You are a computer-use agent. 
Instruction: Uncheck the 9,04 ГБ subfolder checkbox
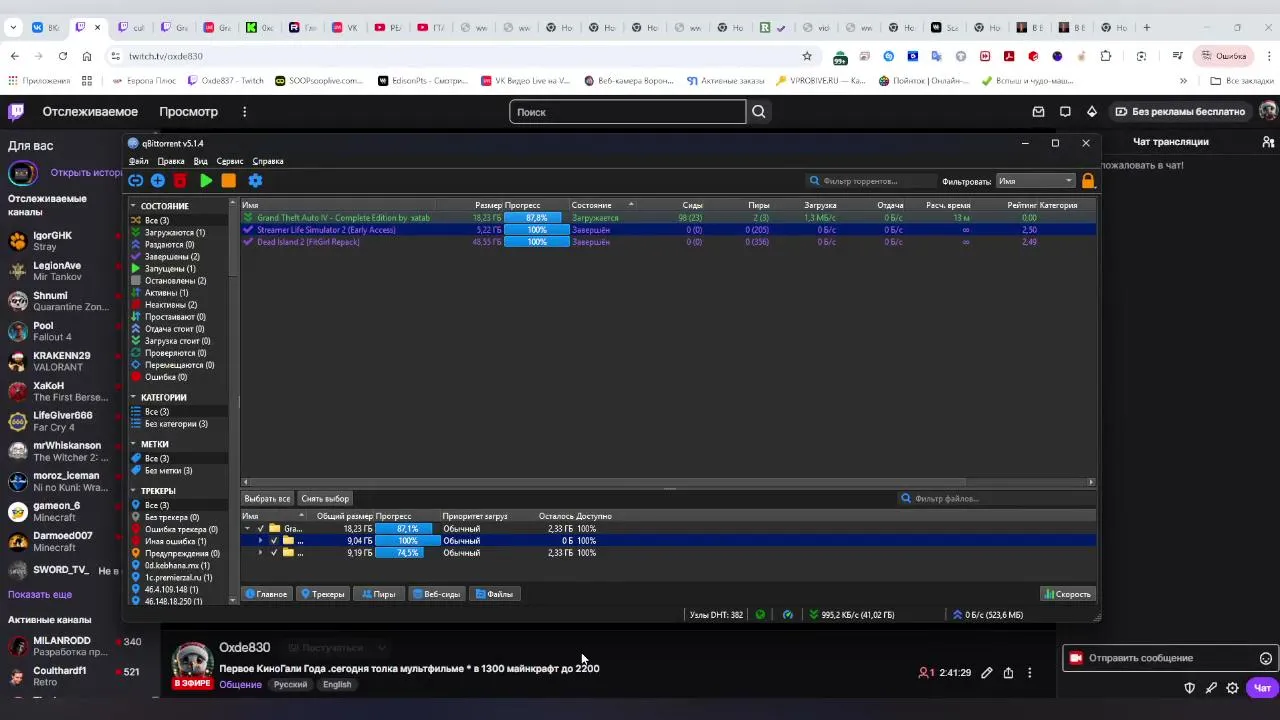pos(274,541)
